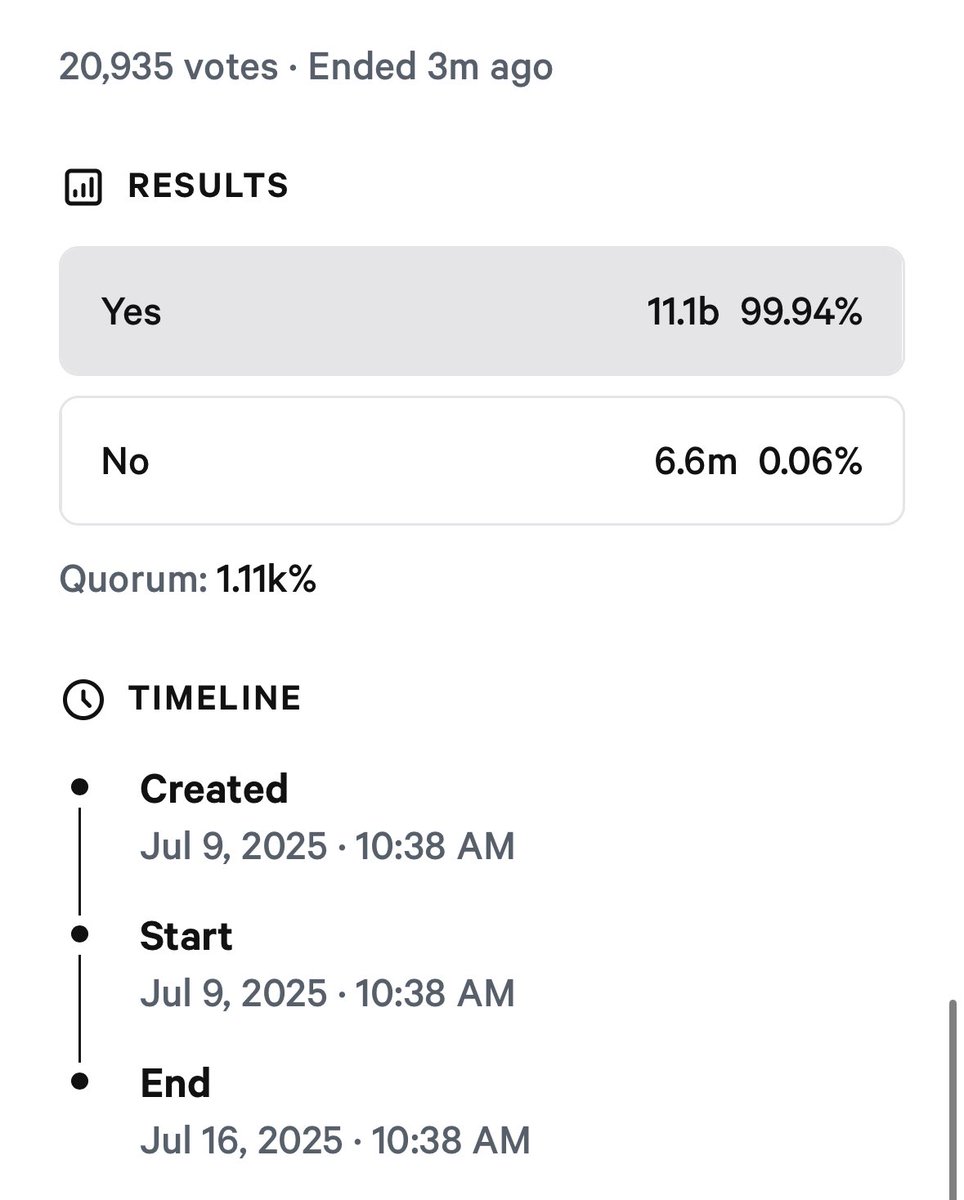Click the Jul 16, 2025 end date

tap(241, 1141)
